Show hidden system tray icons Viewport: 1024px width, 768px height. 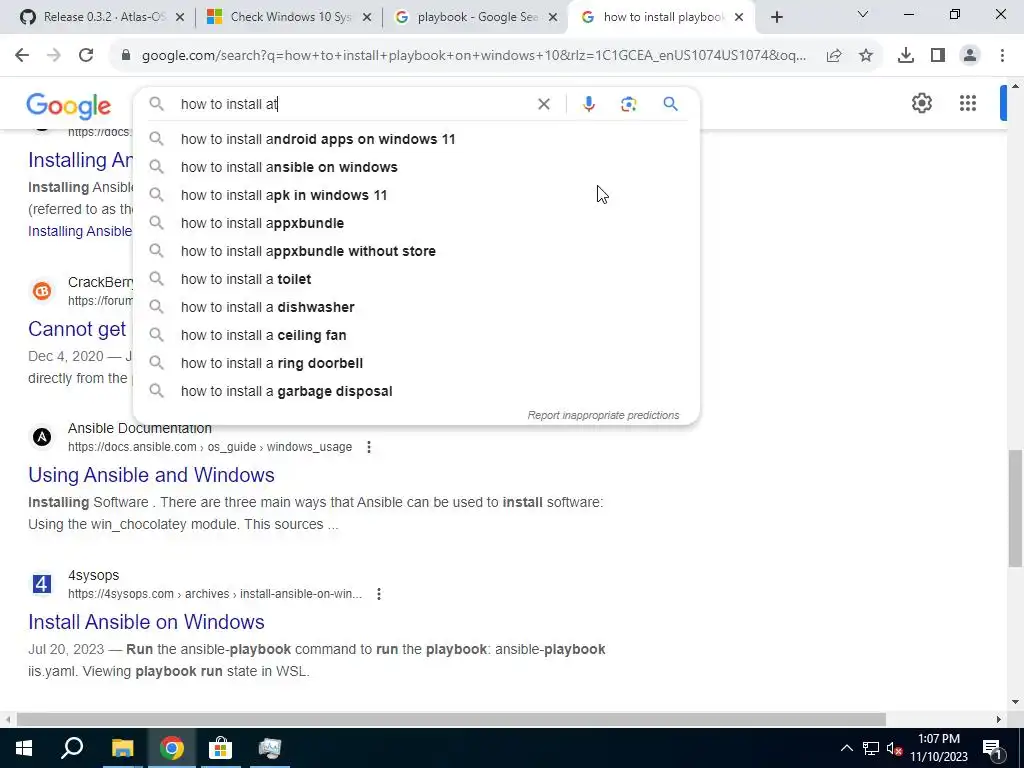click(x=846, y=748)
